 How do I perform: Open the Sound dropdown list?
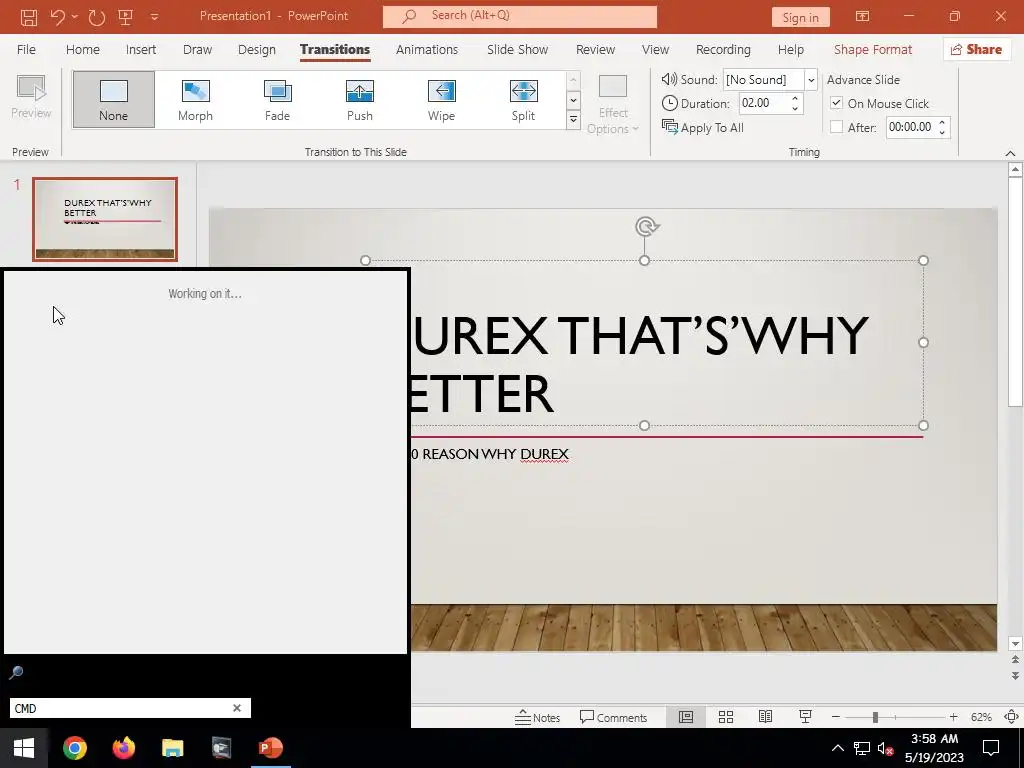point(810,80)
